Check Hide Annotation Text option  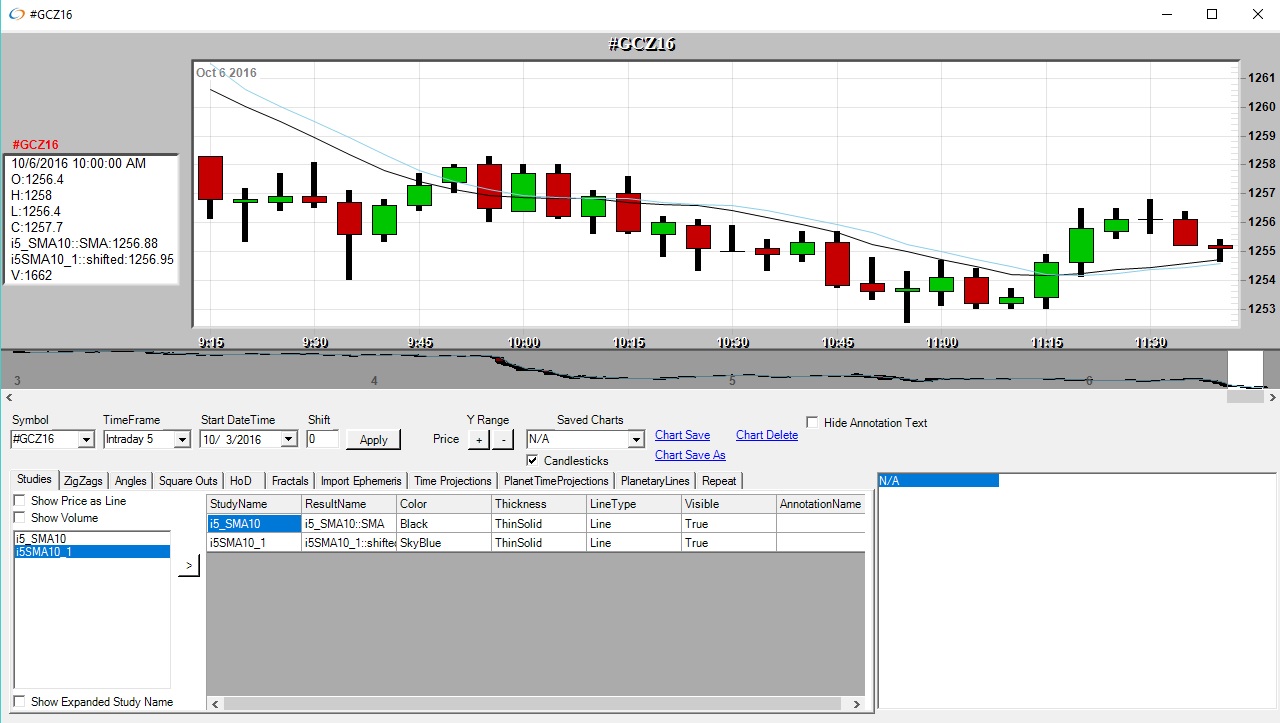coord(813,423)
